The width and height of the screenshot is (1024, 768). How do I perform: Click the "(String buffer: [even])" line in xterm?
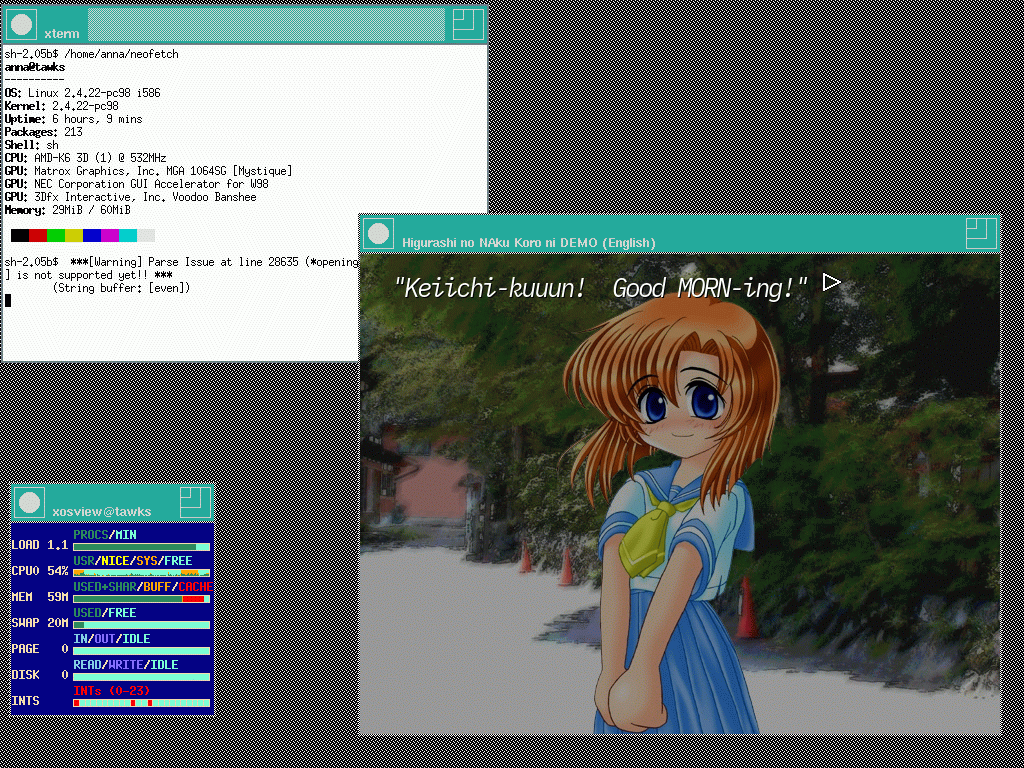pos(121,288)
